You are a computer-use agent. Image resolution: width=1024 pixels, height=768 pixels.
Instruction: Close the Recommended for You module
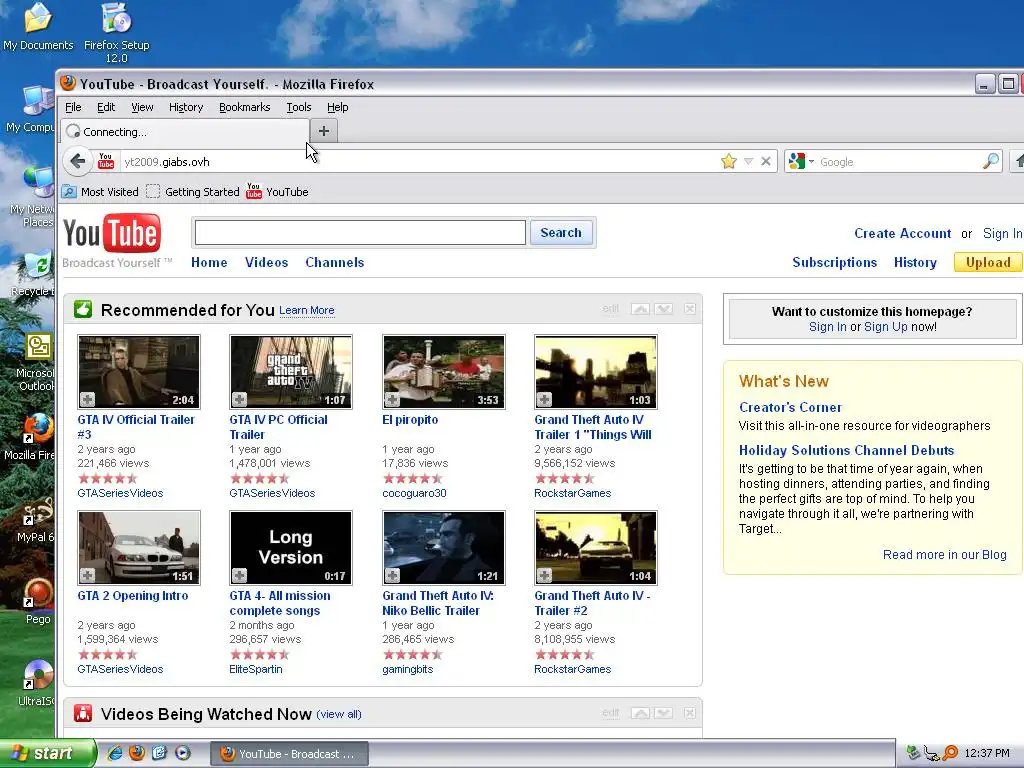pyautogui.click(x=690, y=309)
